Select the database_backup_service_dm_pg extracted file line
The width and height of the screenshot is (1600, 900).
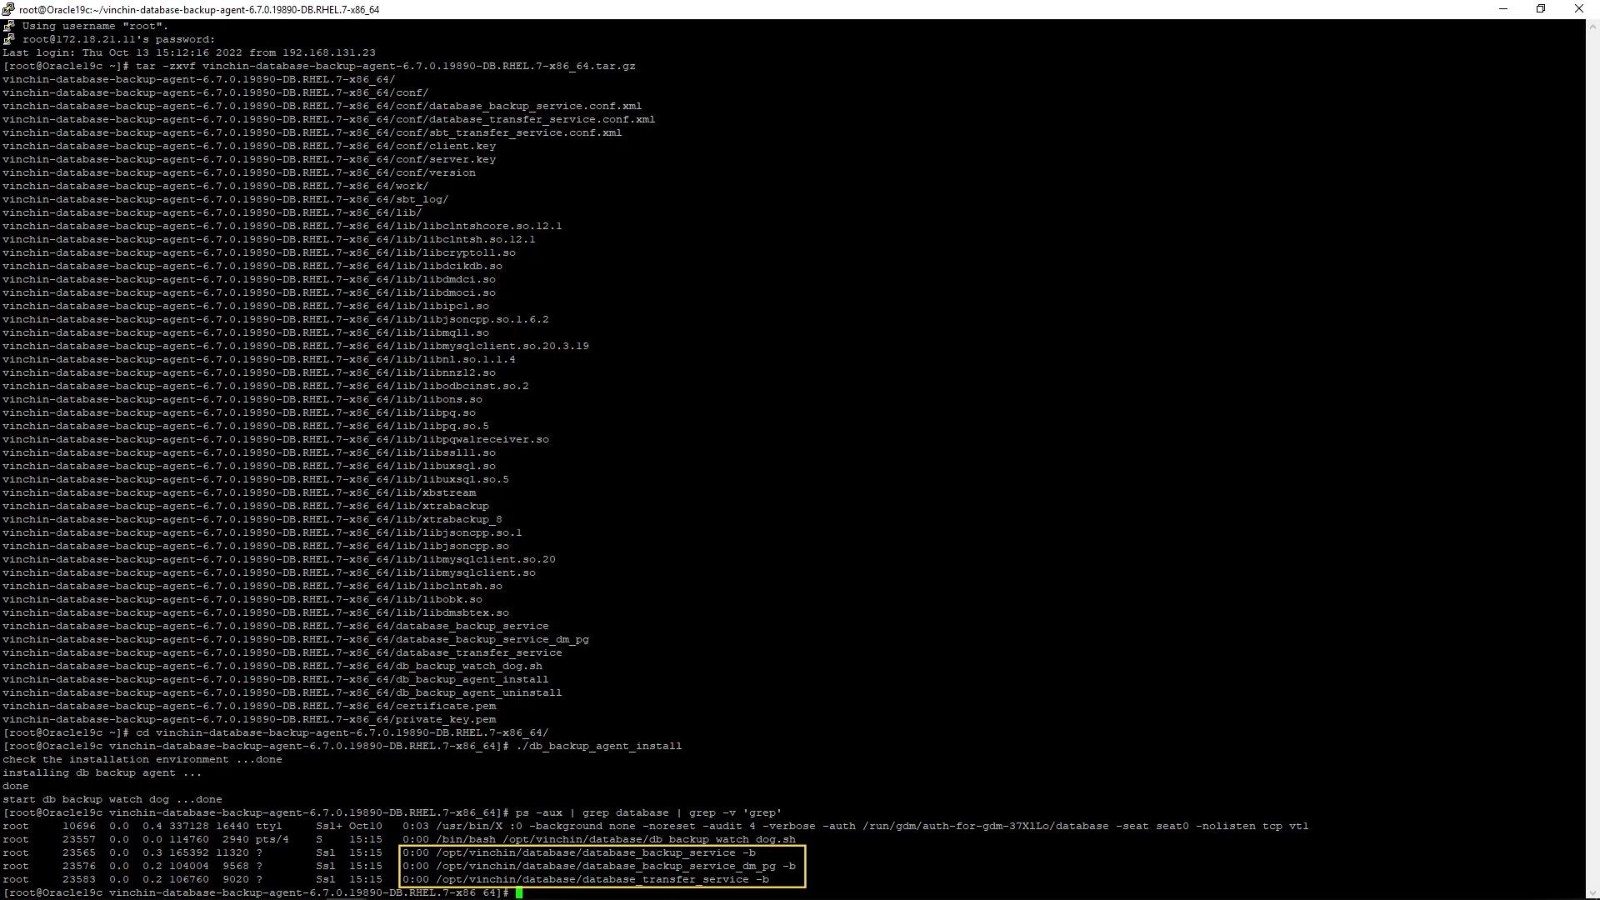[295, 639]
